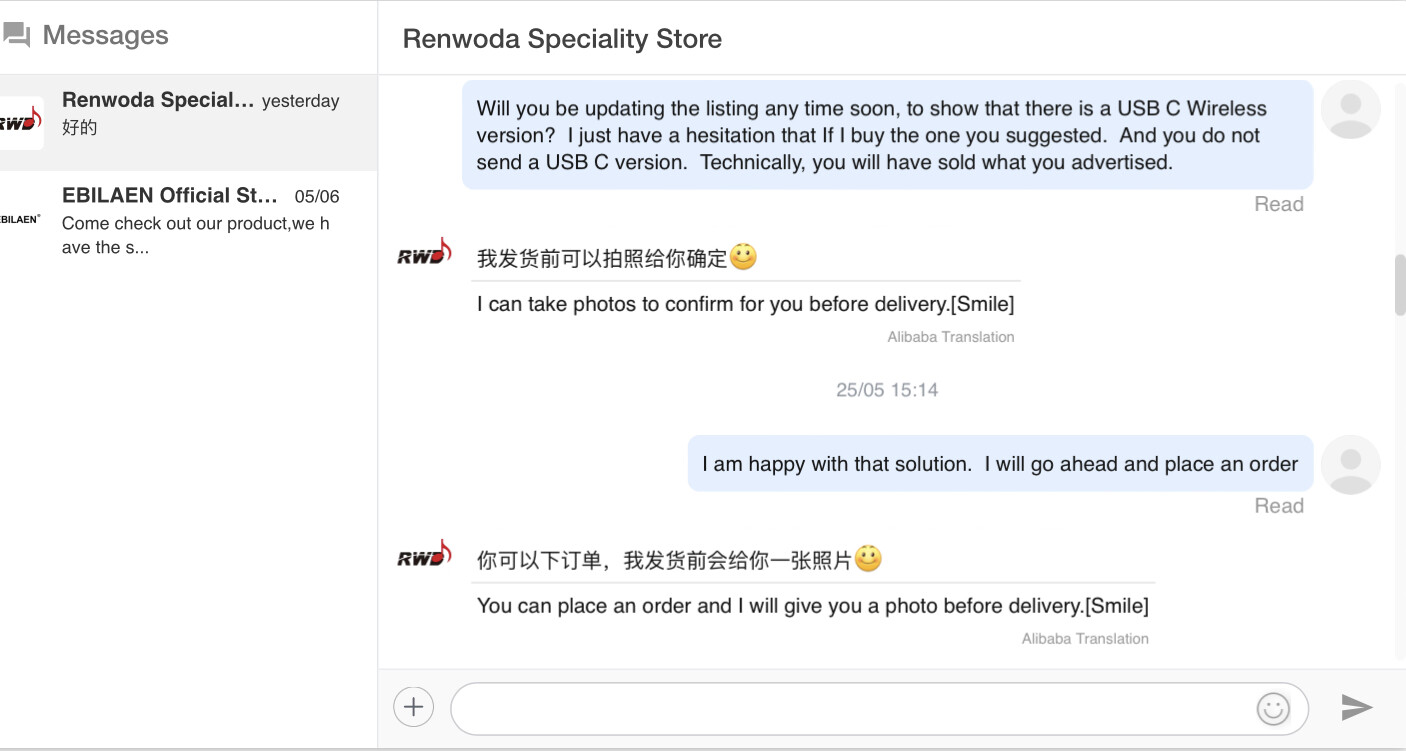Open the Renwoda Speciality Store conversation
Viewport: 1406px width, 751px height.
(x=189, y=123)
